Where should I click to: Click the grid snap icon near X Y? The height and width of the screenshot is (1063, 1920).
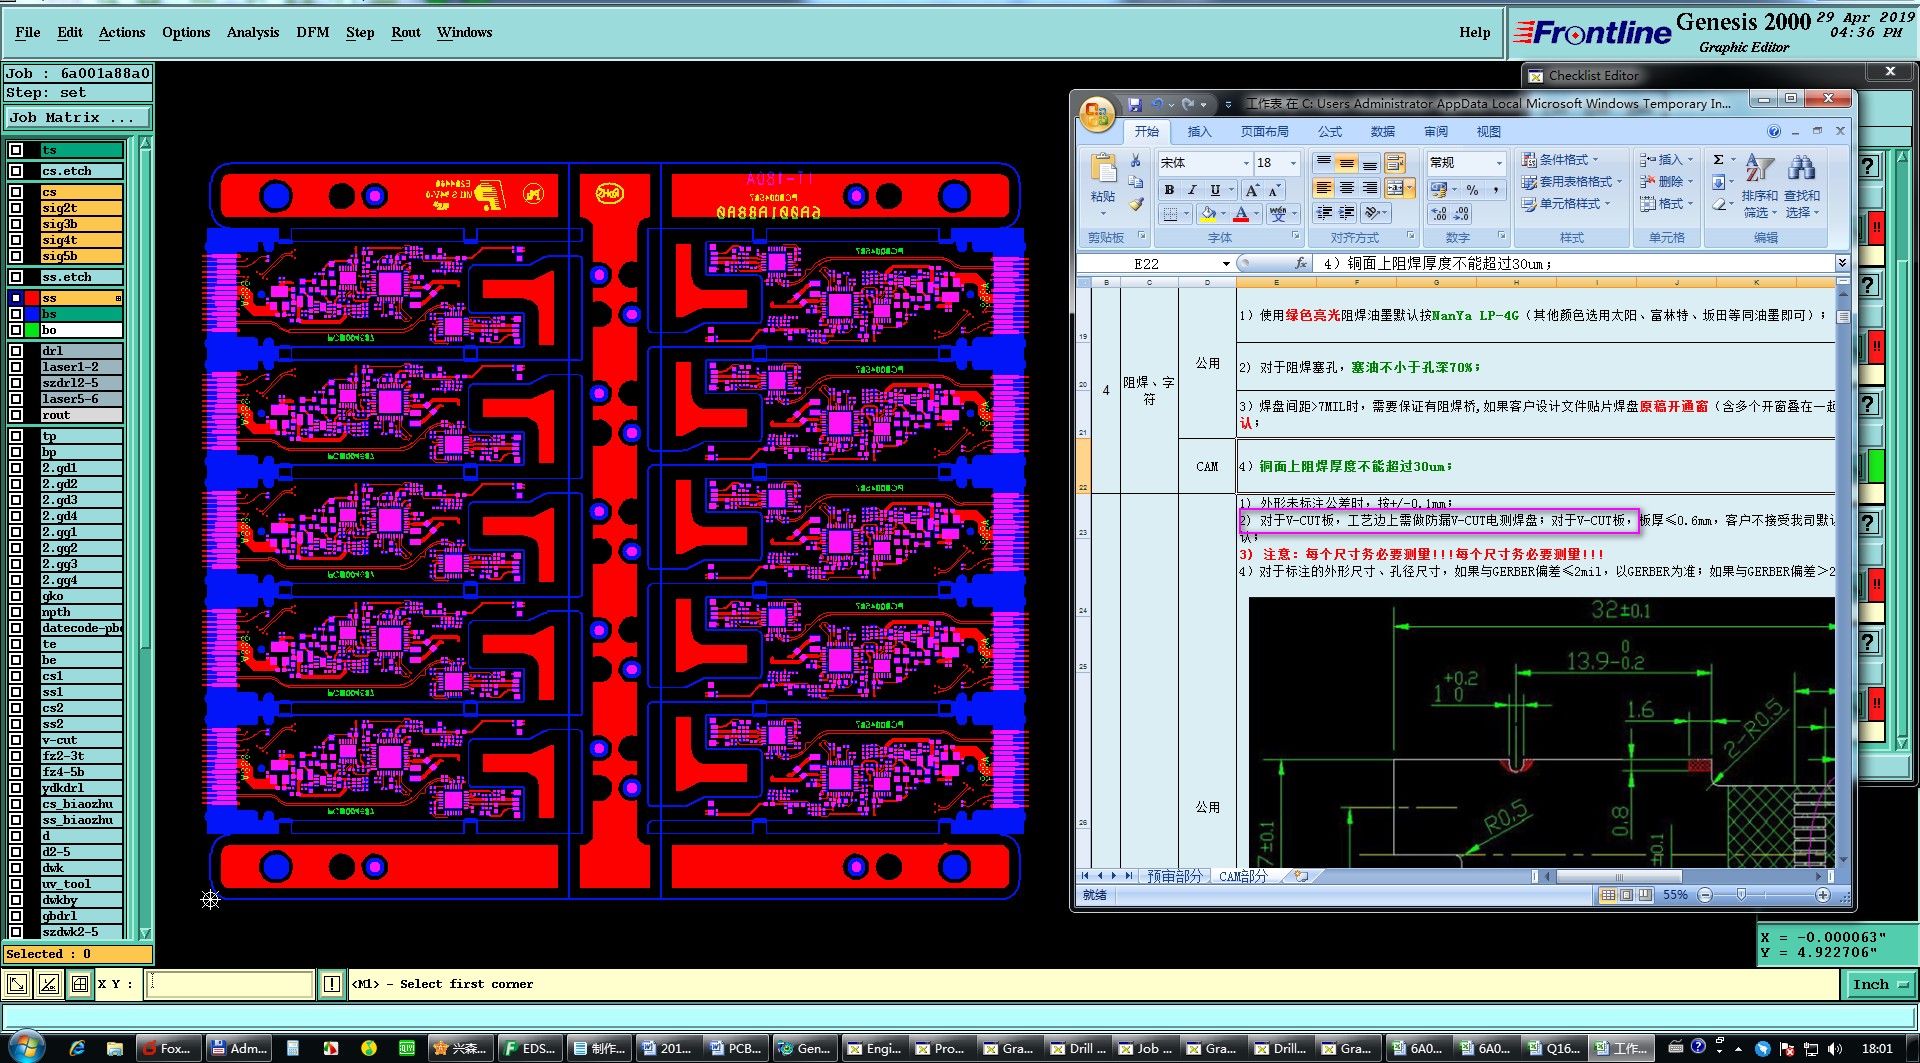pyautogui.click(x=80, y=984)
